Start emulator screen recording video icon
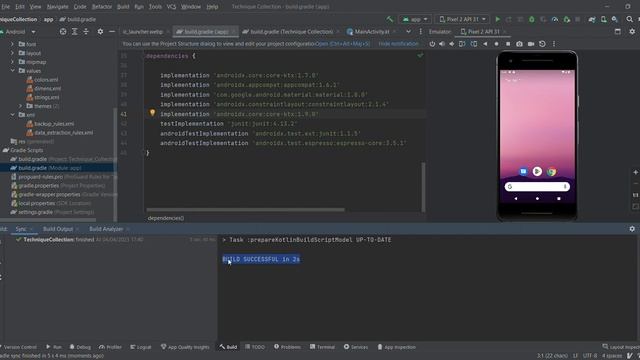 531,44
